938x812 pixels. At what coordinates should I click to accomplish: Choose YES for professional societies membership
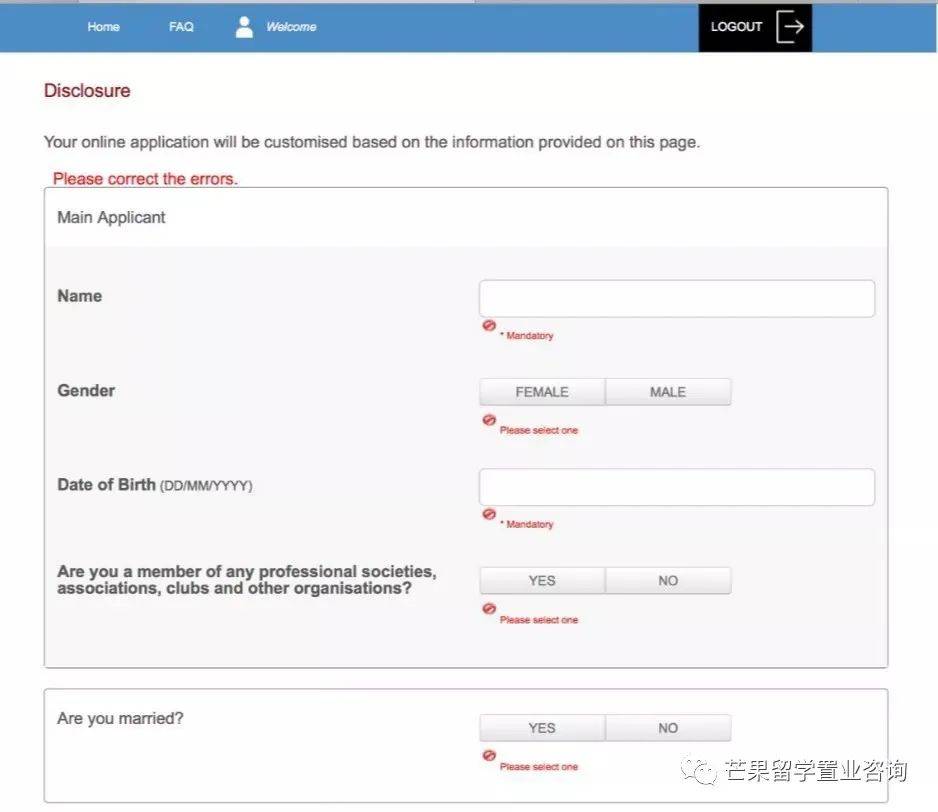pyautogui.click(x=542, y=581)
